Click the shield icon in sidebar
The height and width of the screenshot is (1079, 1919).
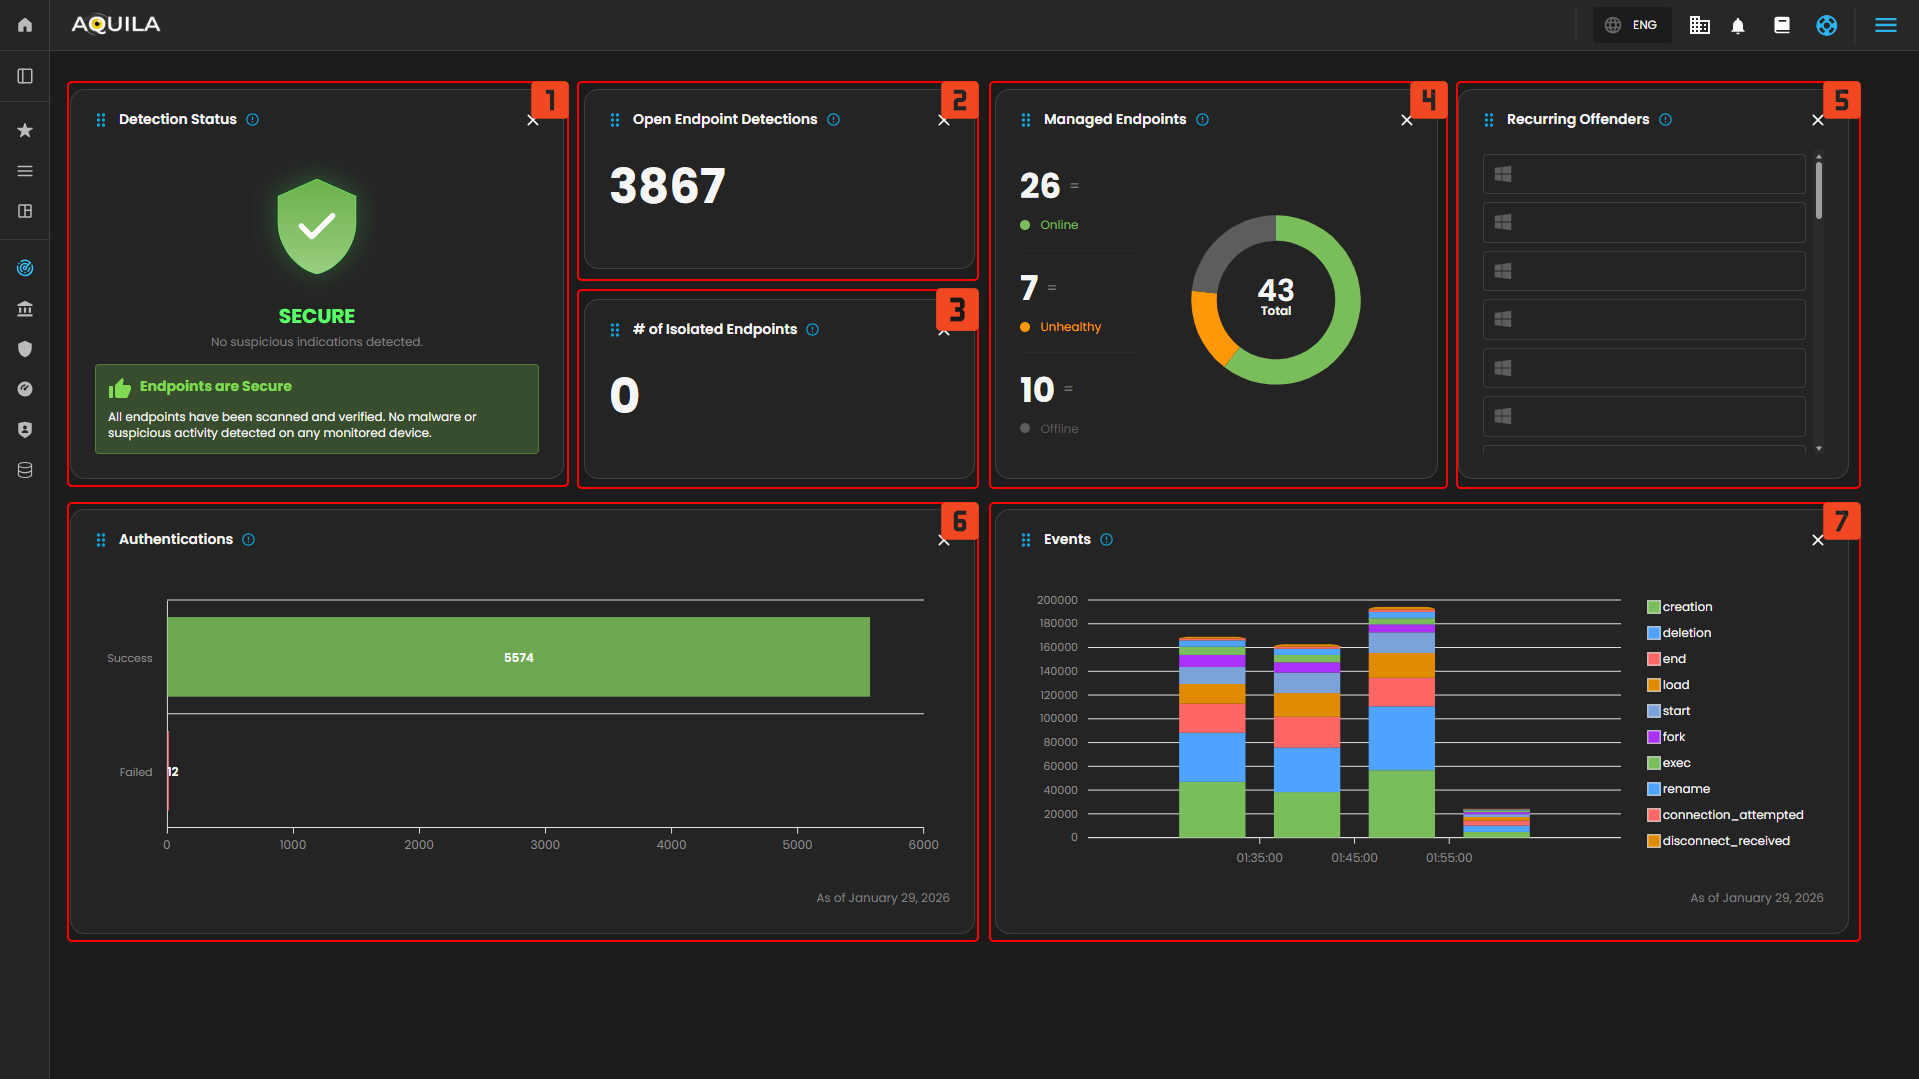pos(25,349)
